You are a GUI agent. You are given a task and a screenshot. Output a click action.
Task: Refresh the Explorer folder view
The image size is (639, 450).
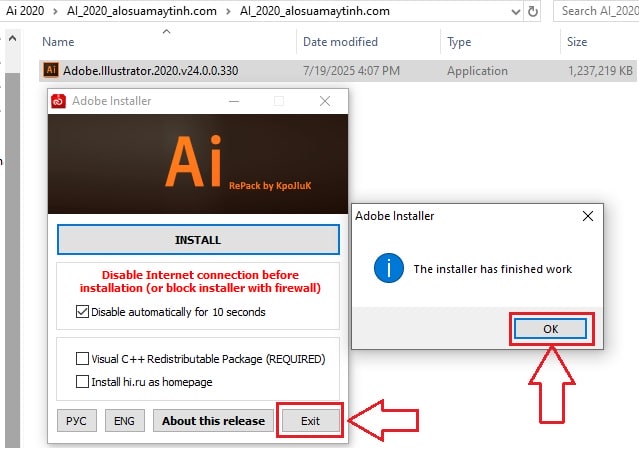coord(533,11)
